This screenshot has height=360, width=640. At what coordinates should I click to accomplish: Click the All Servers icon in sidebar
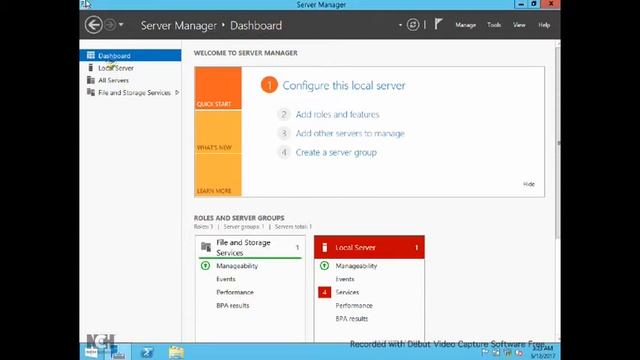pyautogui.click(x=91, y=80)
